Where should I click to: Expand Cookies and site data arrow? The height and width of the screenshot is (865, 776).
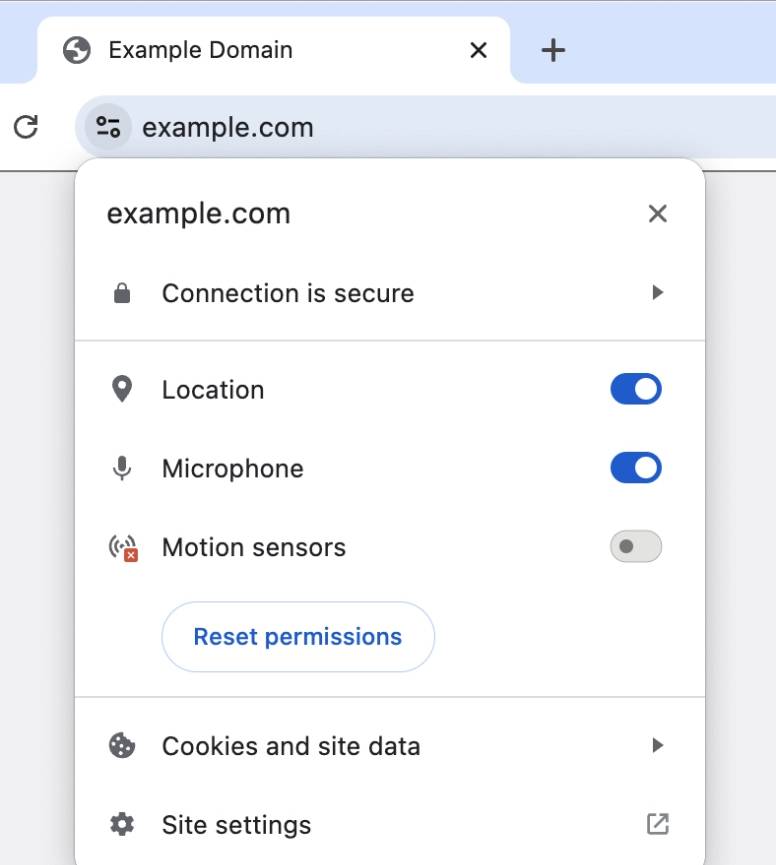(657, 745)
